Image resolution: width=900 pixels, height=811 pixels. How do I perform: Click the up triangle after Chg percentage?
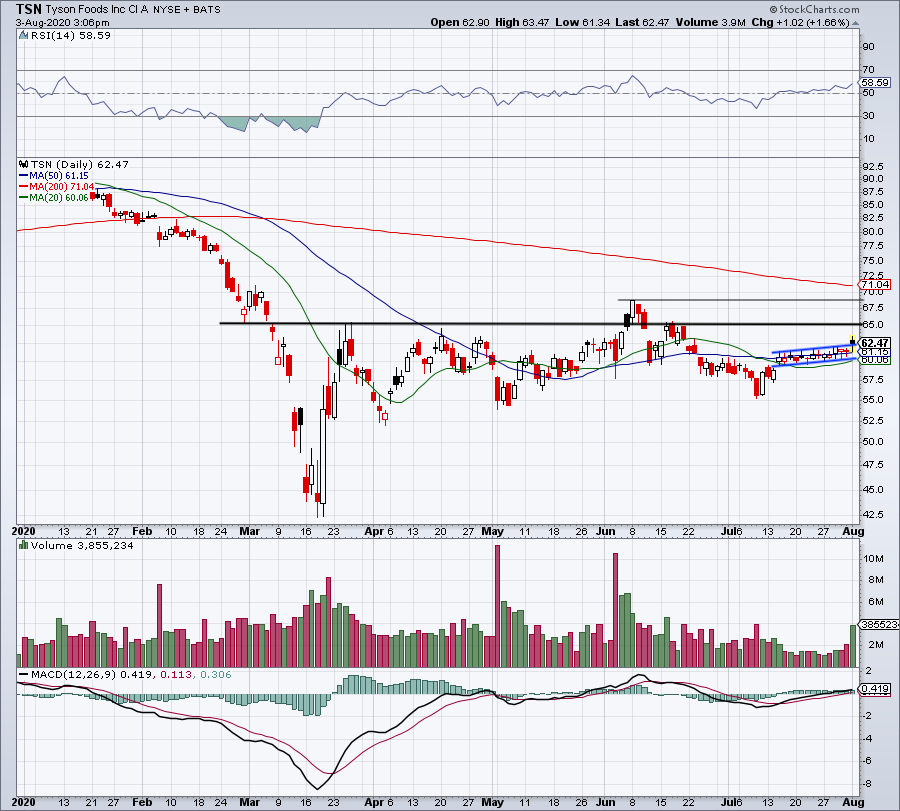point(855,23)
